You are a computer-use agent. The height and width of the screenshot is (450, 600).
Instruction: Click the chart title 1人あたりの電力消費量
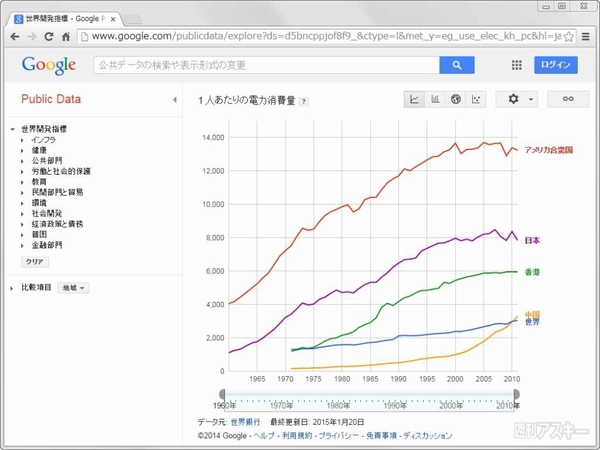(x=247, y=101)
